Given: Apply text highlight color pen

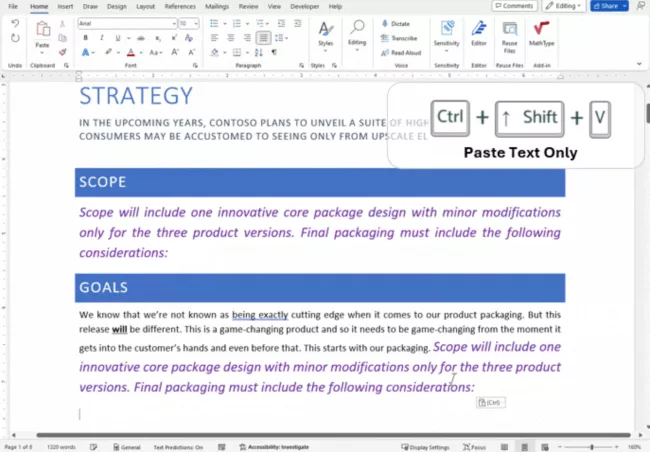Looking at the screenshot, I should (108, 52).
